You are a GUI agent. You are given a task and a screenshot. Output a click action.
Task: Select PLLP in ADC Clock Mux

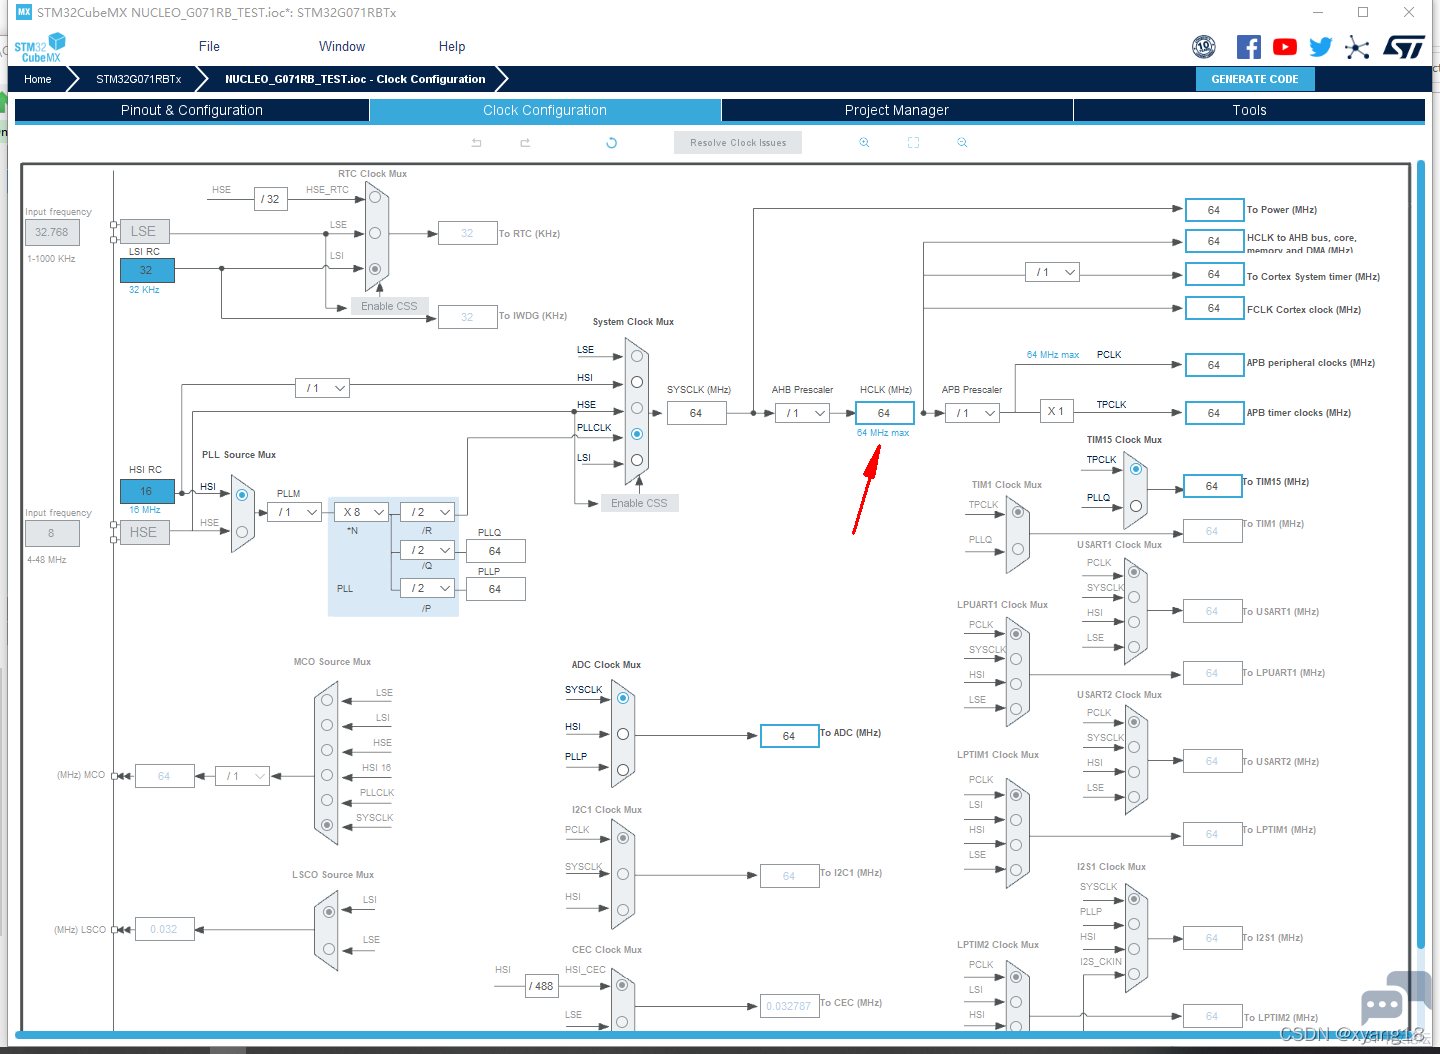623,770
